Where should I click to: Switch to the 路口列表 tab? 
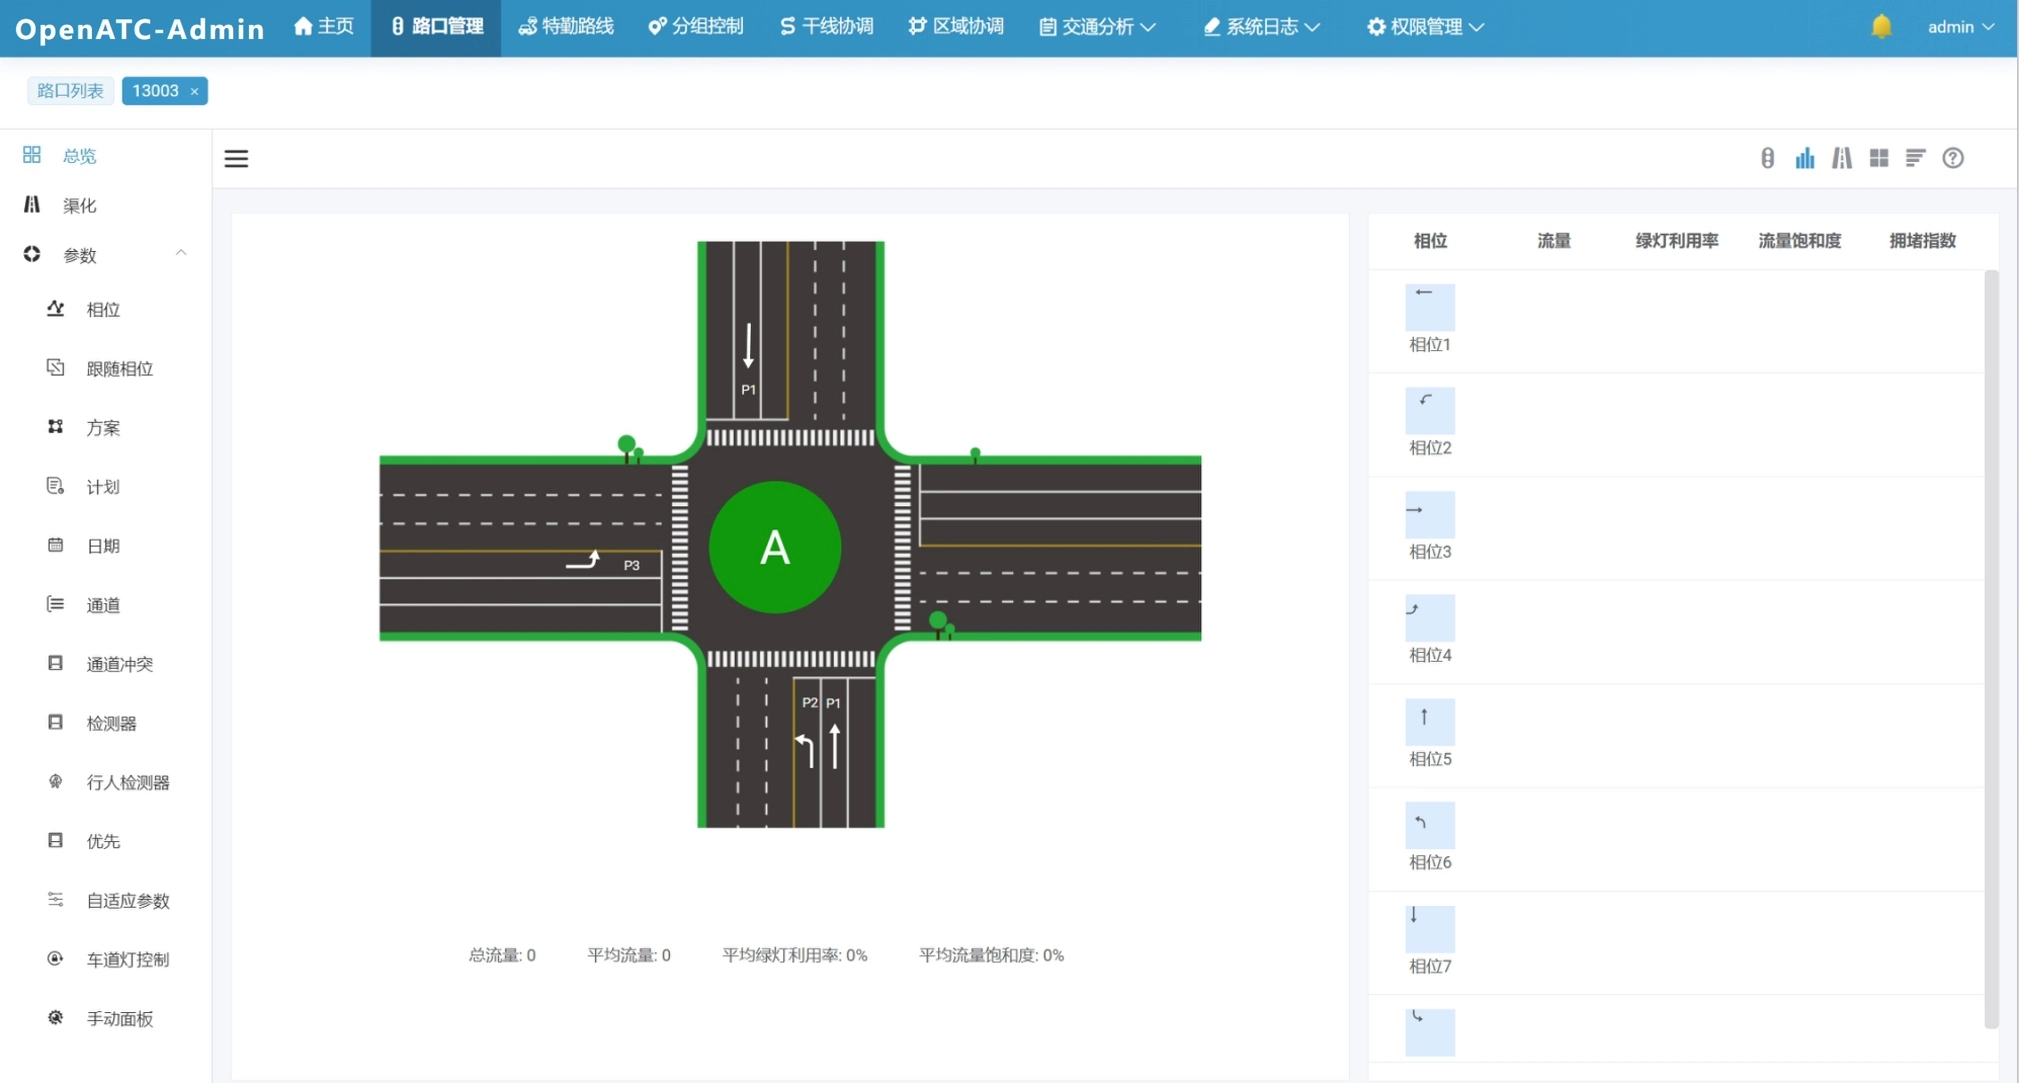pos(70,91)
